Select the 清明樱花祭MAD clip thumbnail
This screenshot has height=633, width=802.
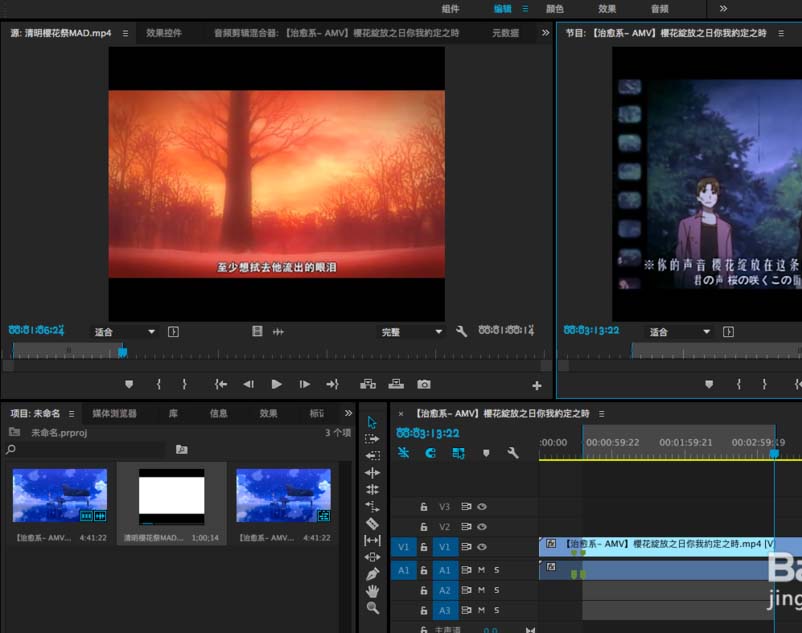tap(171, 496)
